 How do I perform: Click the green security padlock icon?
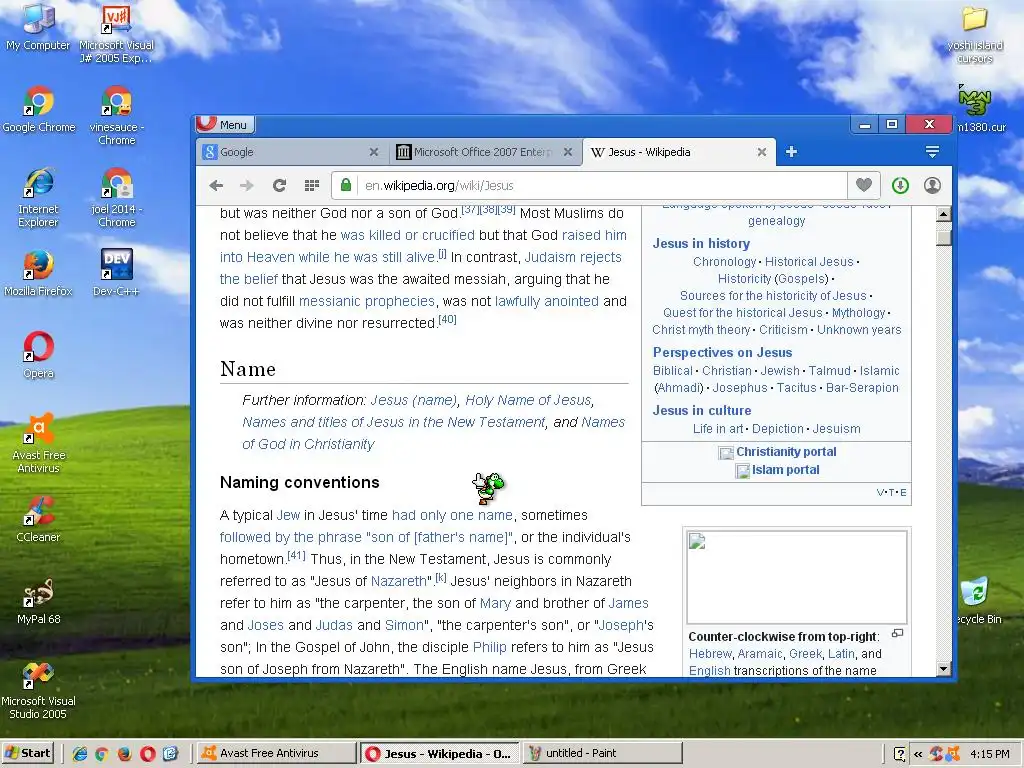point(346,185)
